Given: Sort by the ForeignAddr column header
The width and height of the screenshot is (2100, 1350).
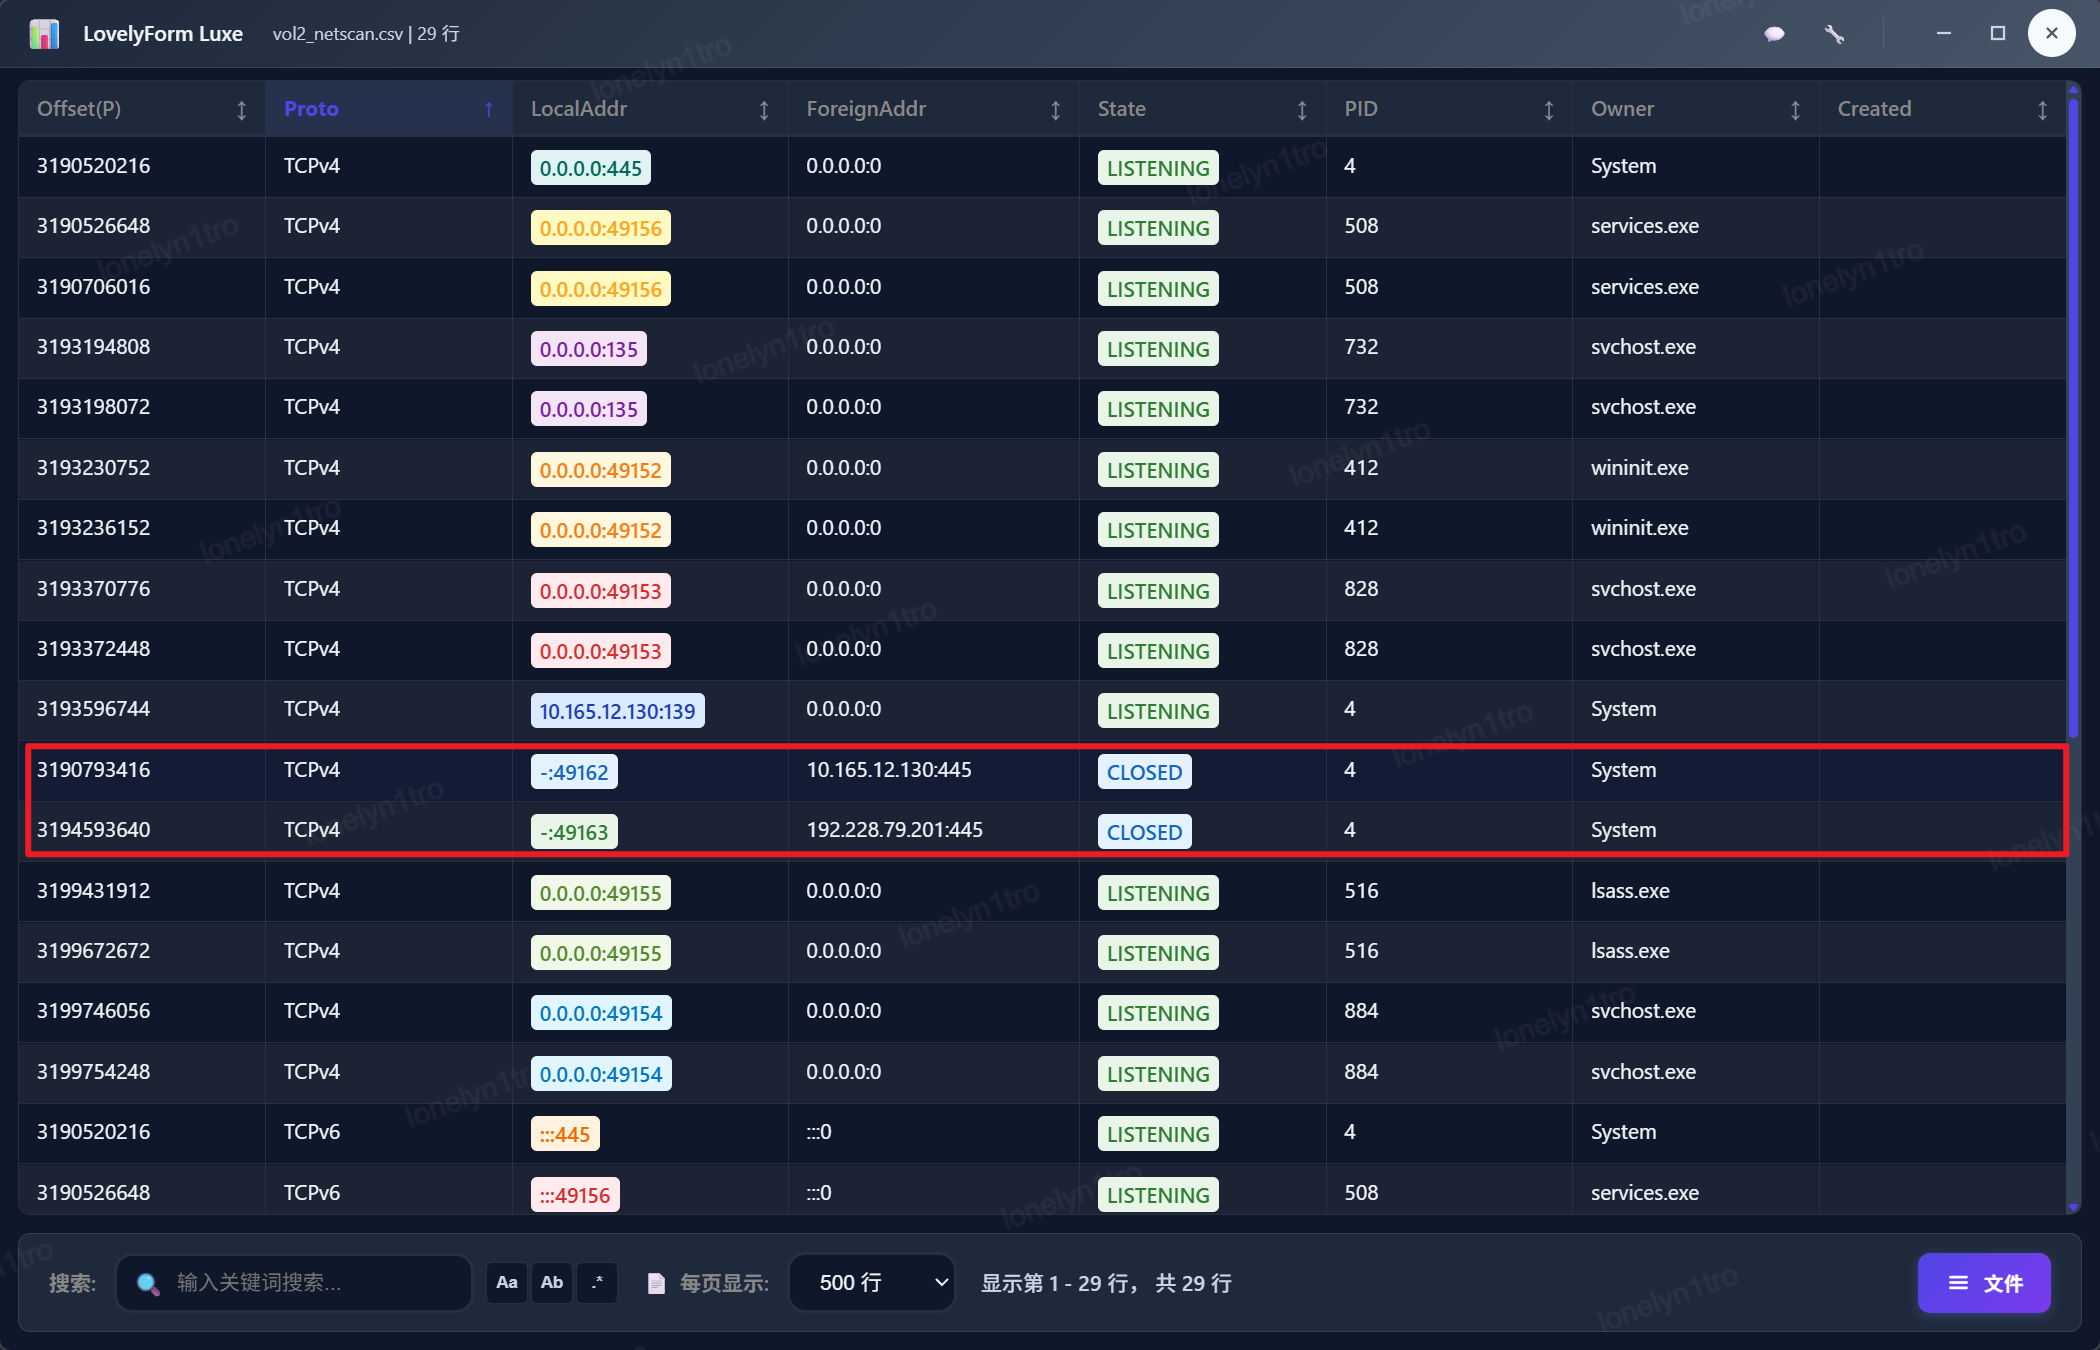Looking at the screenshot, I should tap(866, 109).
